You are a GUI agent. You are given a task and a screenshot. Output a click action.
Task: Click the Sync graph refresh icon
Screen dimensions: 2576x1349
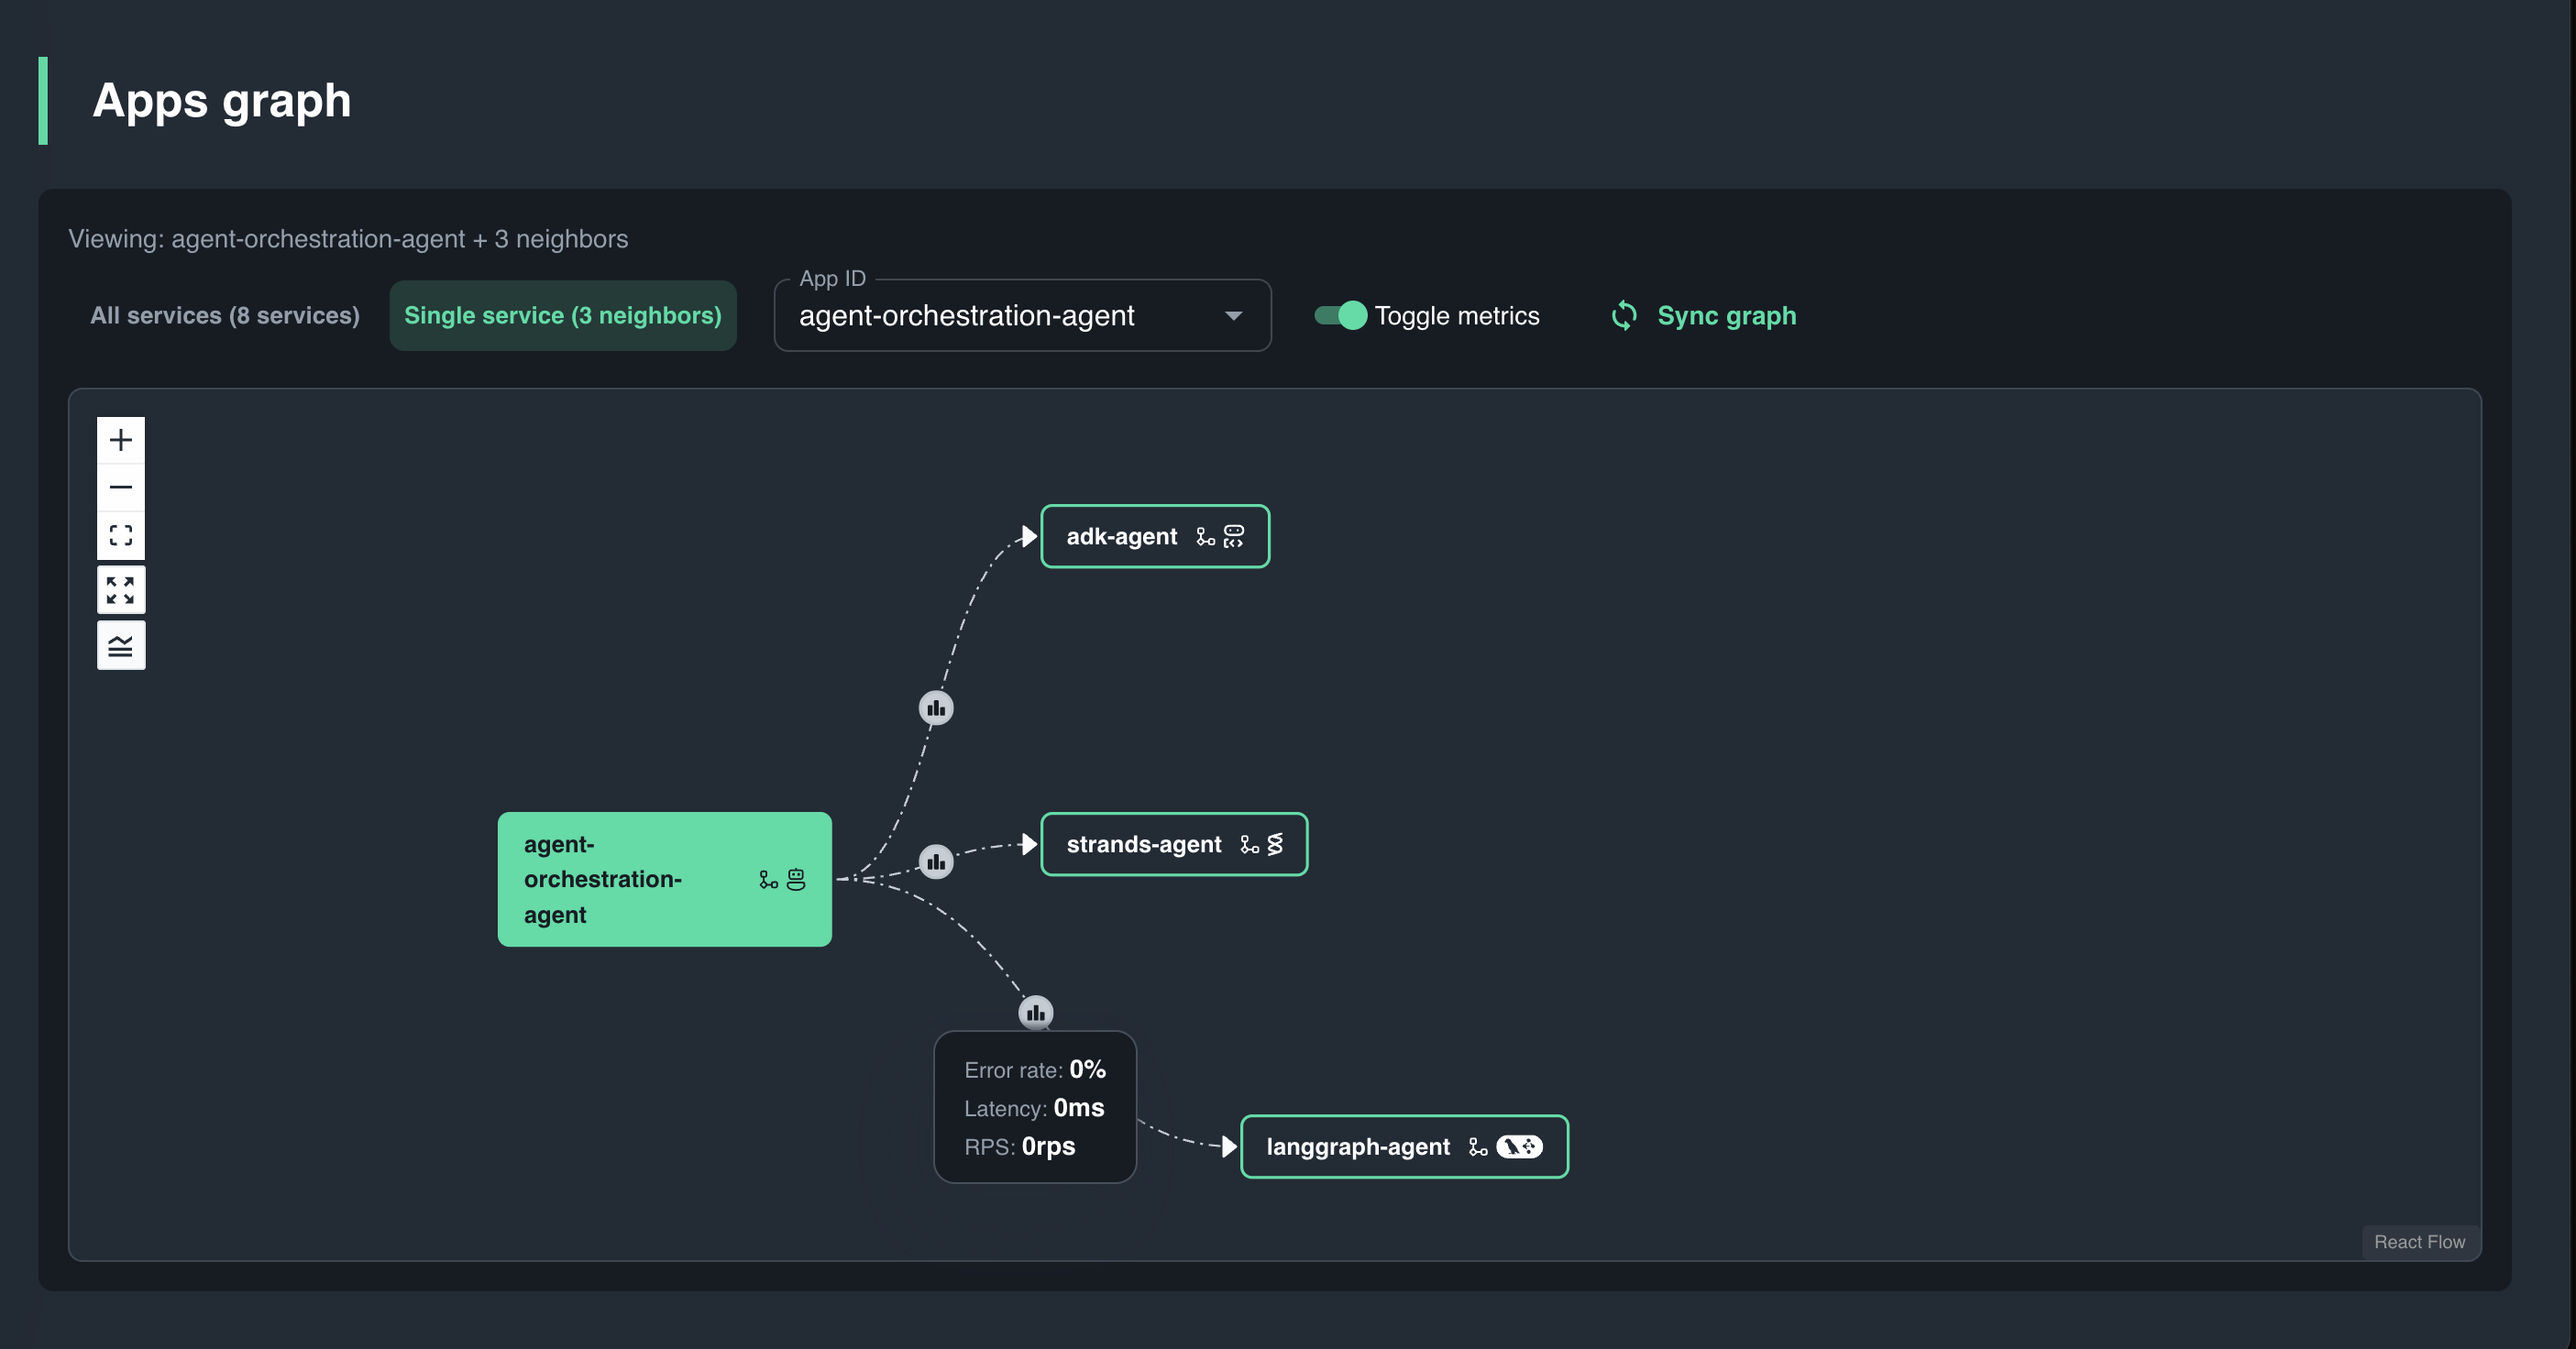click(1624, 316)
